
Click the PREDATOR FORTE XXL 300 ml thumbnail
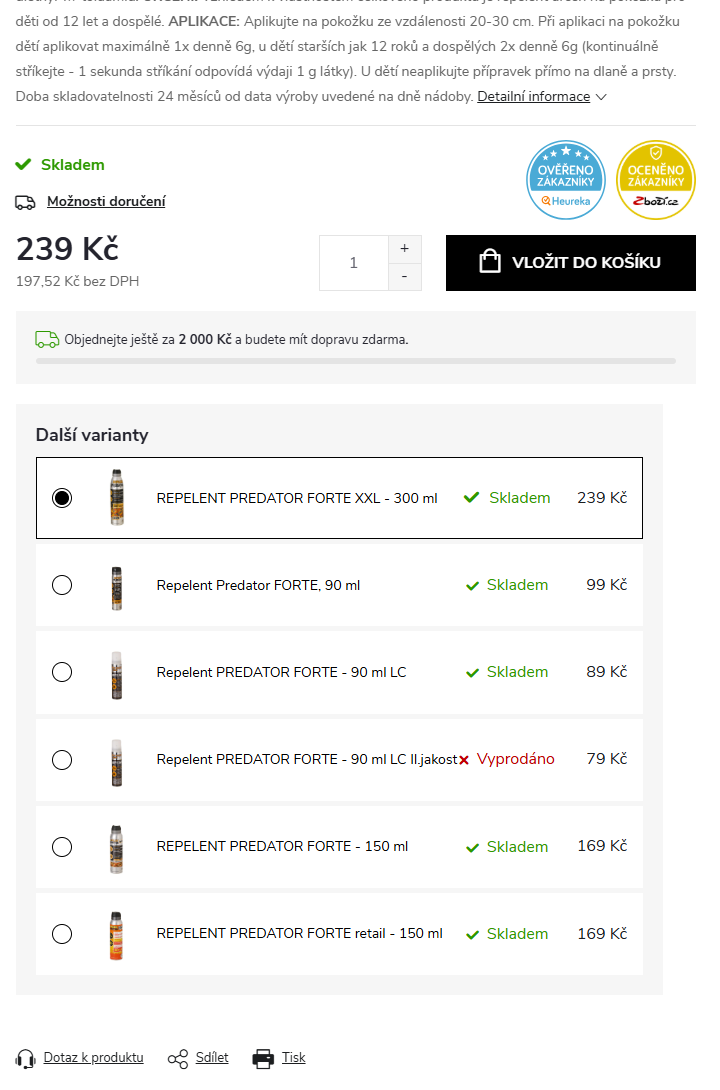117,498
